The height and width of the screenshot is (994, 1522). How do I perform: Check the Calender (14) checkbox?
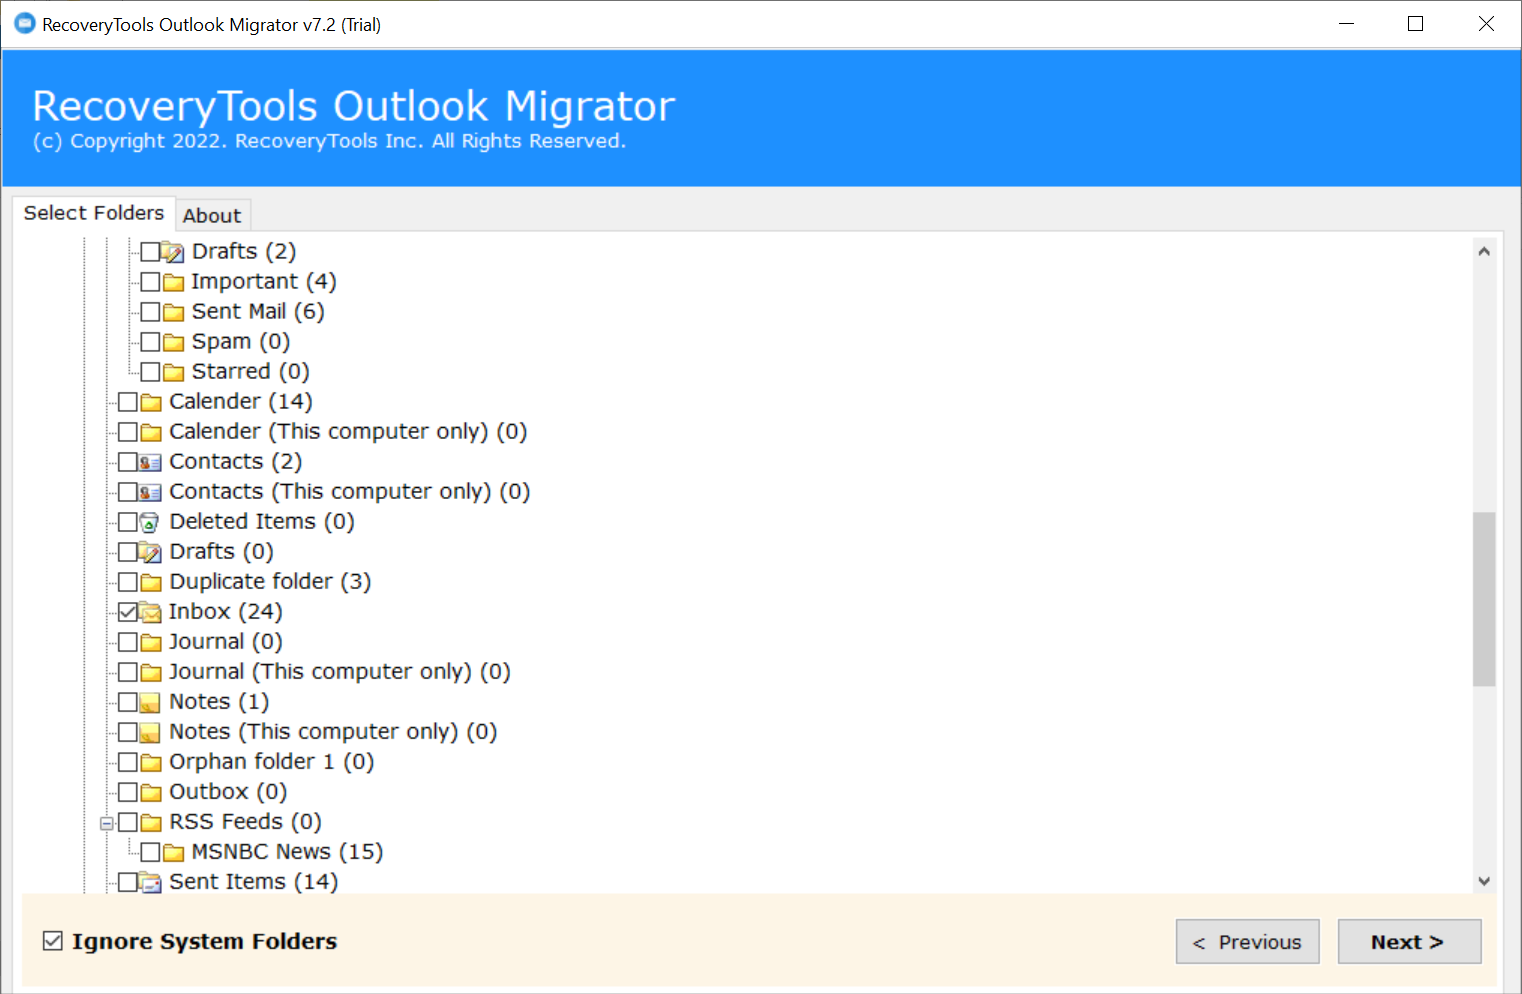(128, 402)
